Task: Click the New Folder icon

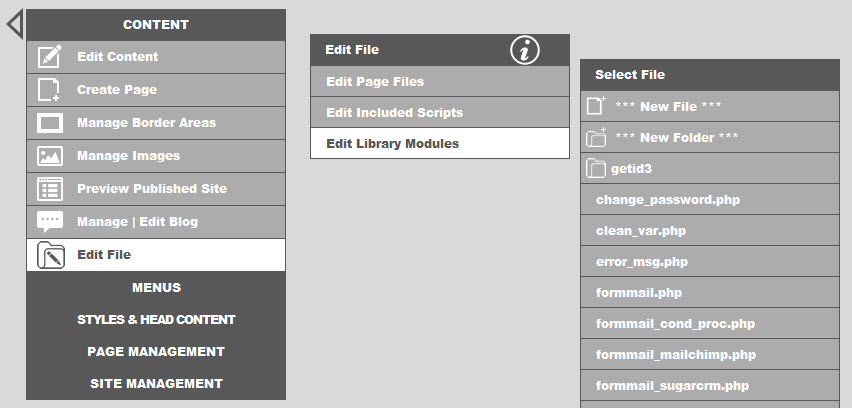Action: coord(597,137)
